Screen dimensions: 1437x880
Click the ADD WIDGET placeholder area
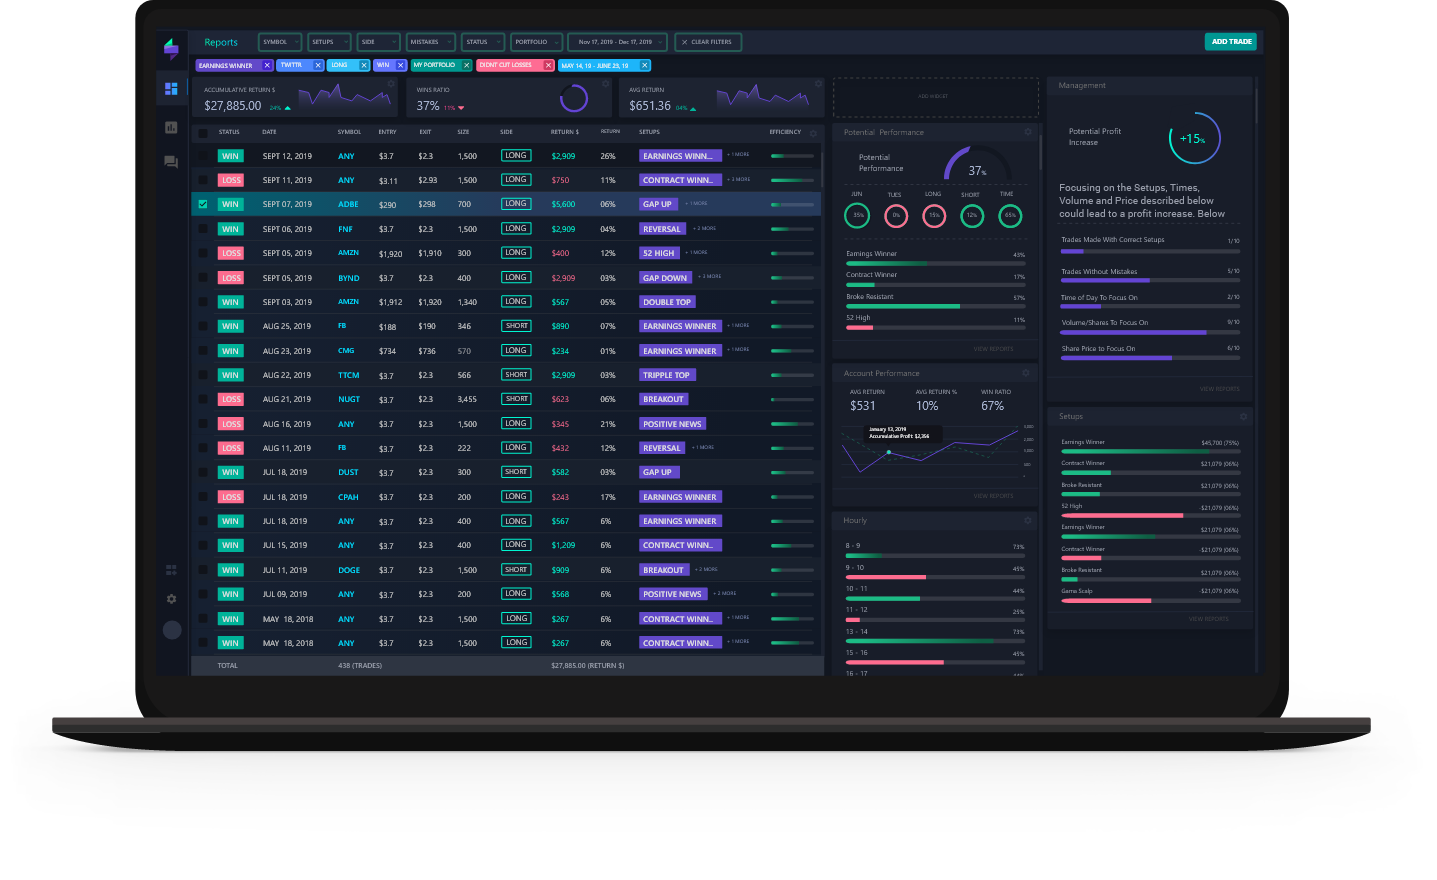pos(935,97)
